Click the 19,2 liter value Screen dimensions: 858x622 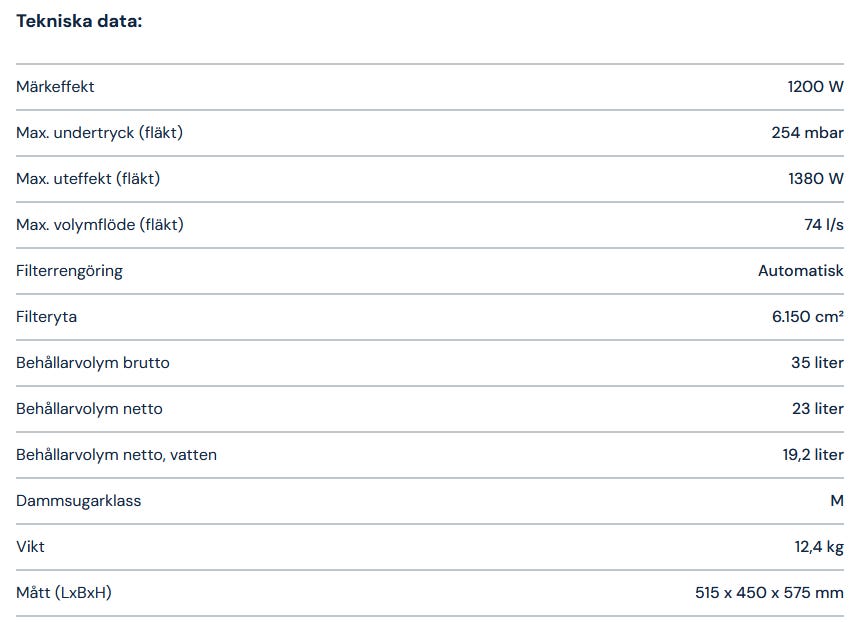(812, 455)
